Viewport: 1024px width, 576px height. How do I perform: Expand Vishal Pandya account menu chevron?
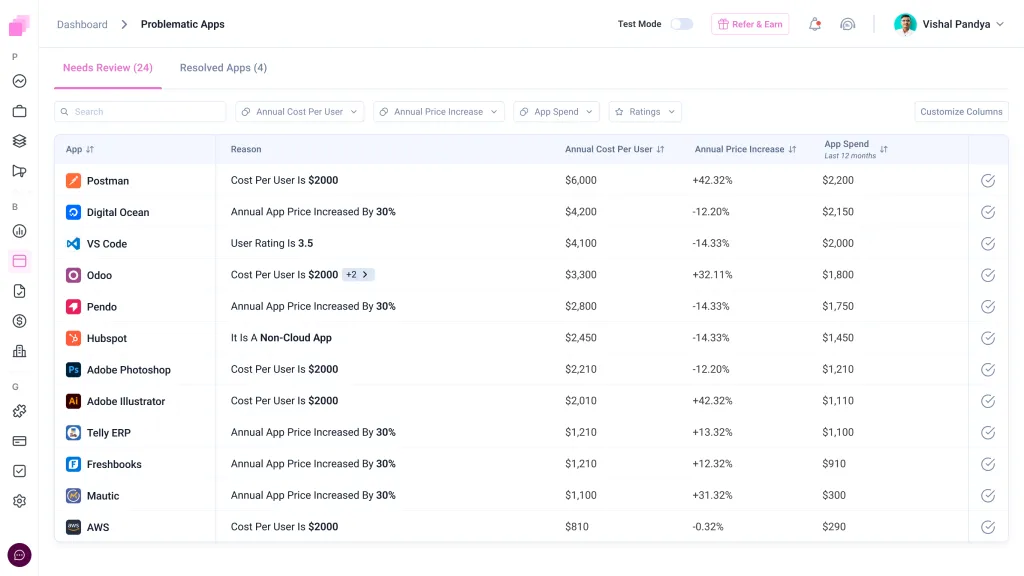(1000, 24)
